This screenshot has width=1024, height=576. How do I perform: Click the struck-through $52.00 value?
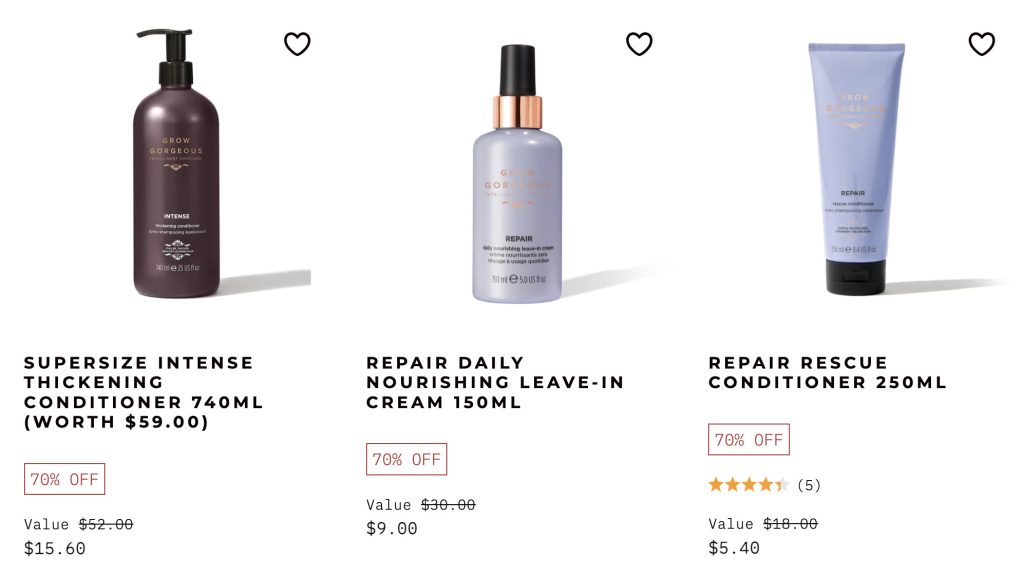point(106,524)
